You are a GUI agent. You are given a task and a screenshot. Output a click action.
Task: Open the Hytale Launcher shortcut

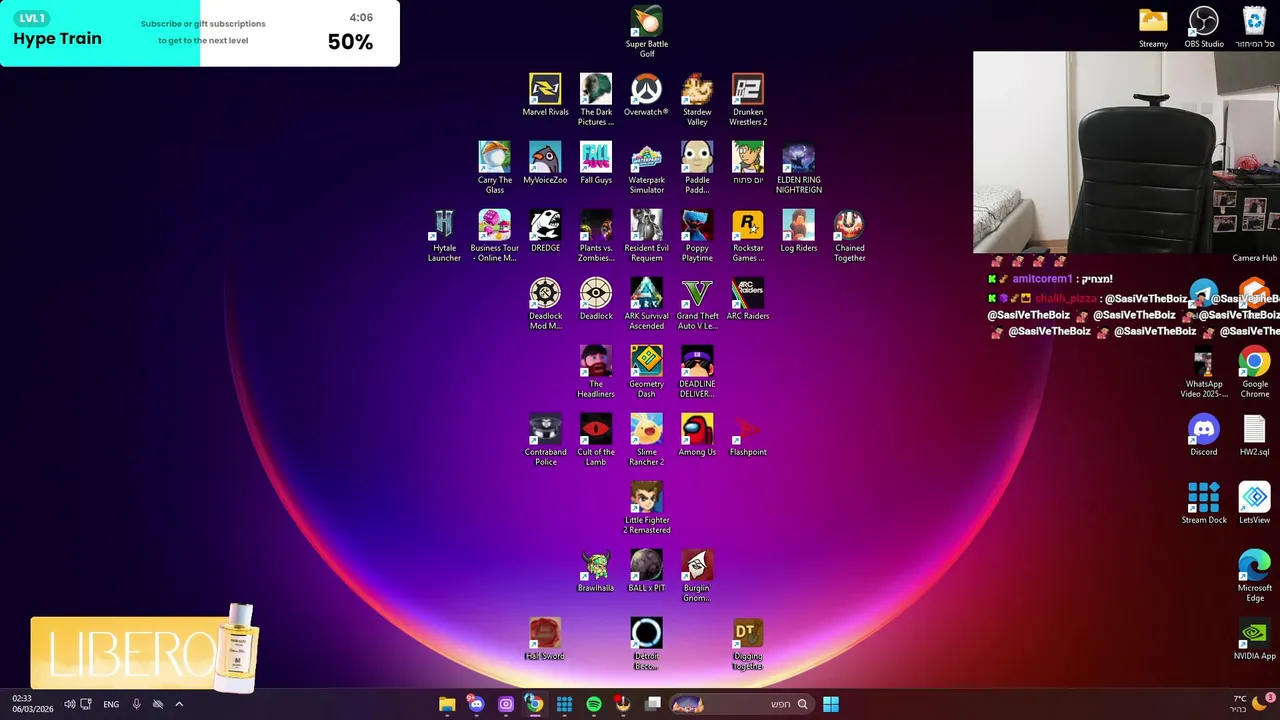[444, 235]
